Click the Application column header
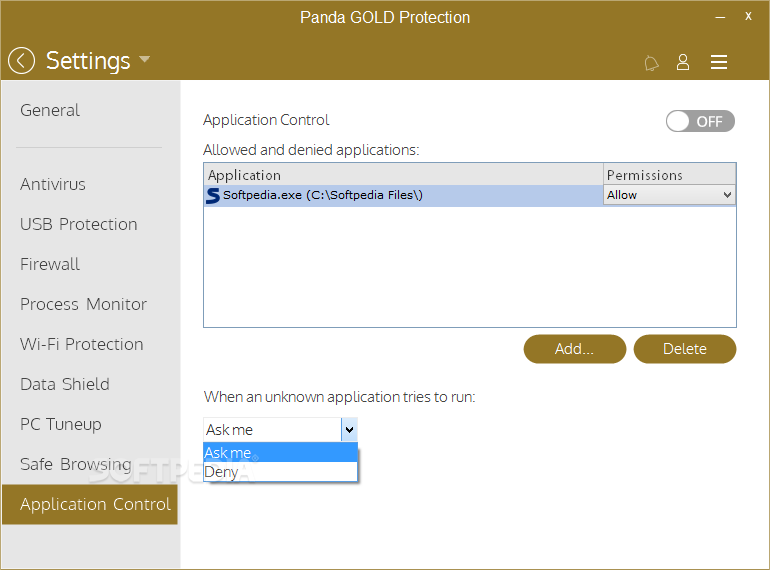770x570 pixels. [x=403, y=175]
